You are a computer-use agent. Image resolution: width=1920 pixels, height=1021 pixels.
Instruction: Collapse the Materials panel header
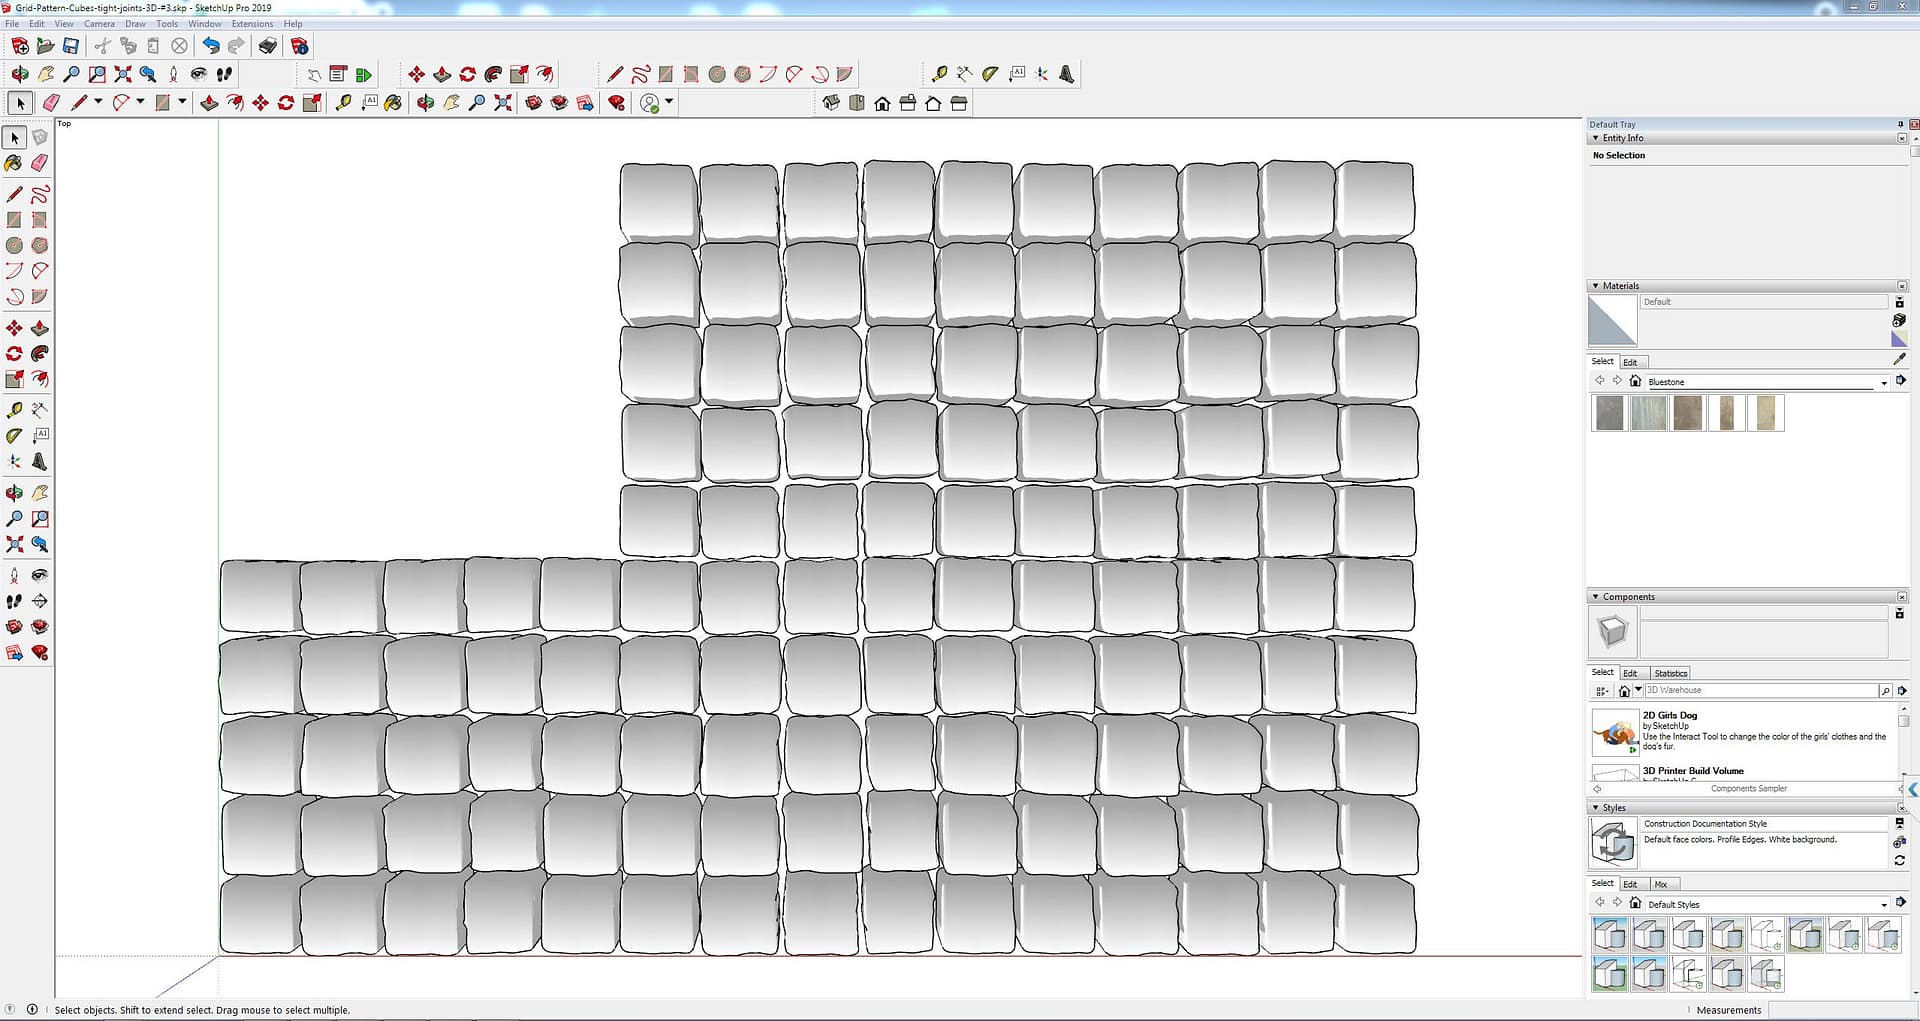click(x=1596, y=286)
